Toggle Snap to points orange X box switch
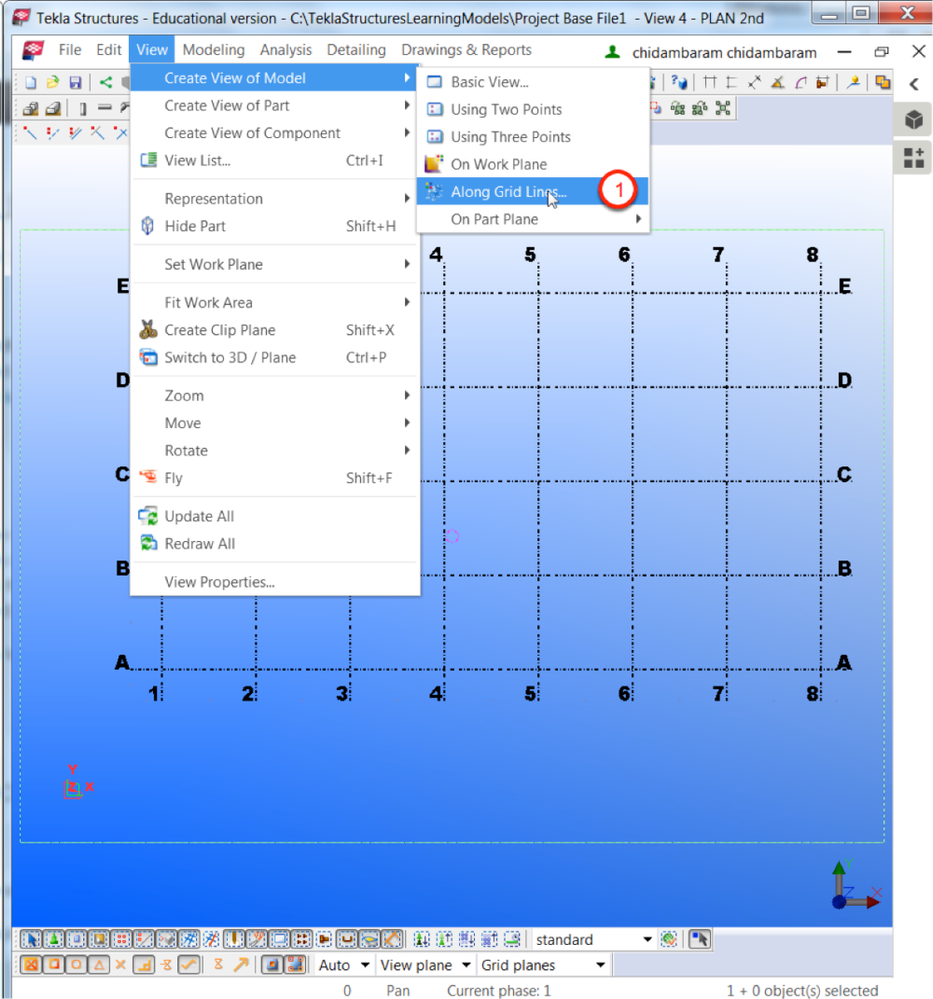 (31, 965)
